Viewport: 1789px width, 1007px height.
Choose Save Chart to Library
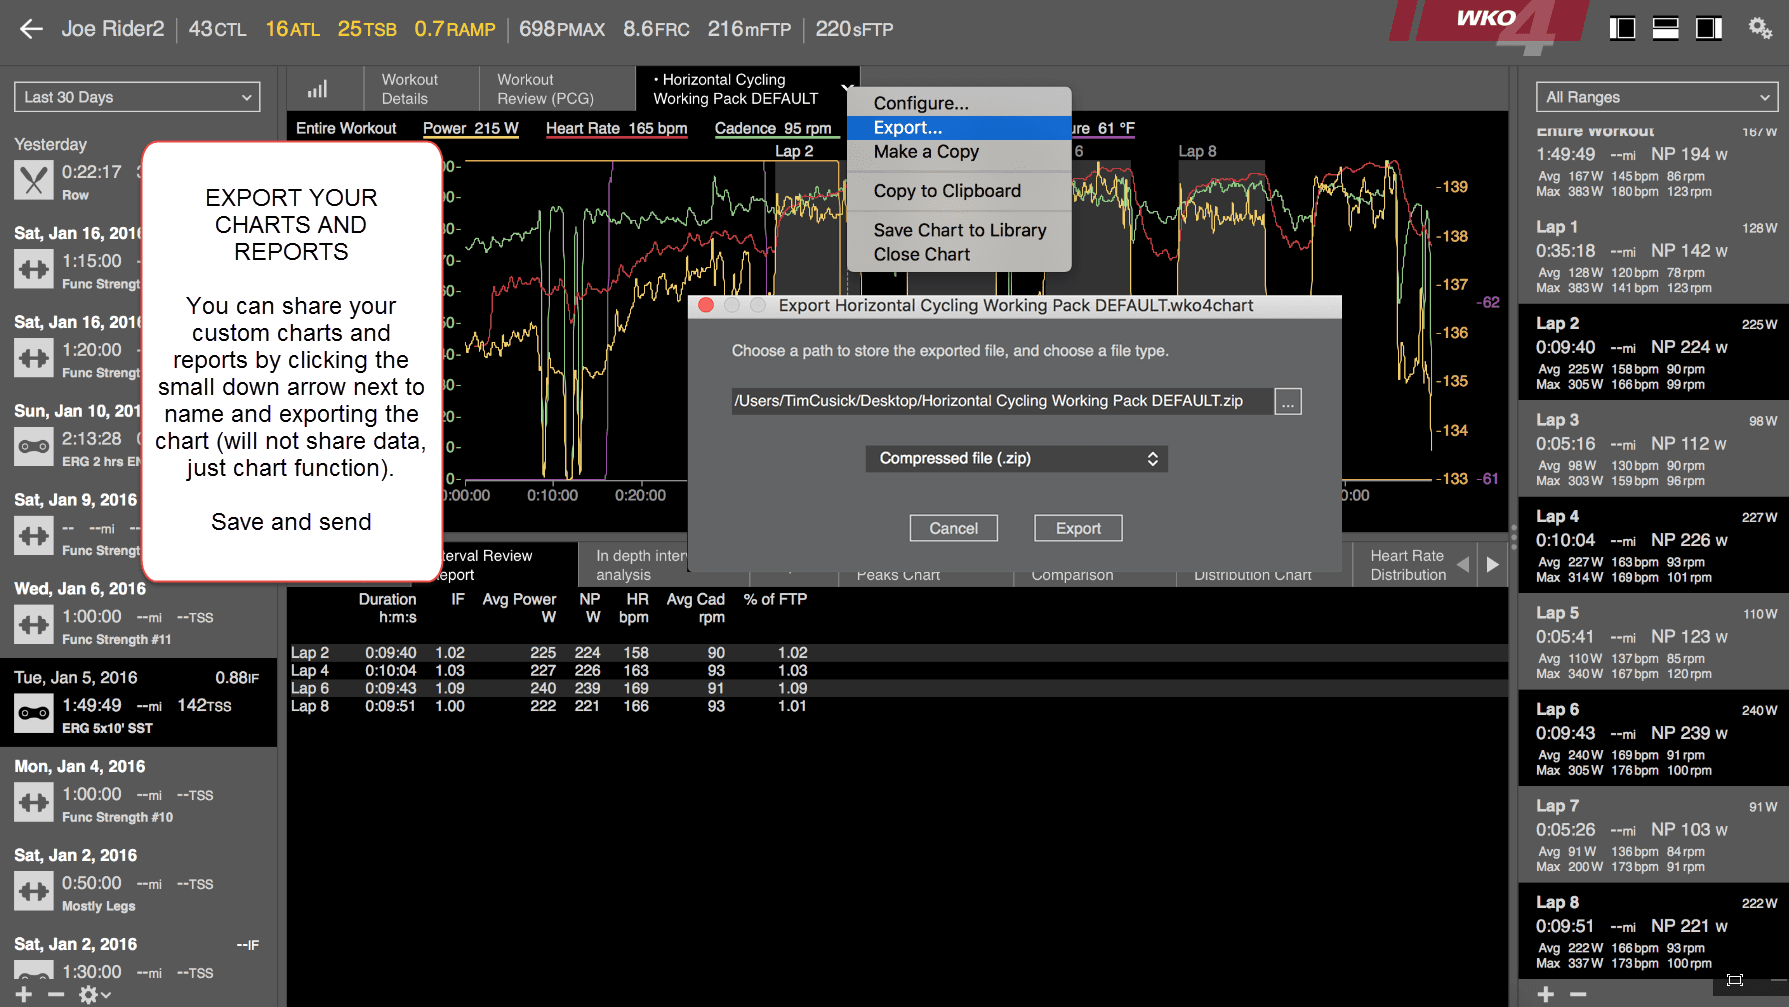click(x=959, y=230)
